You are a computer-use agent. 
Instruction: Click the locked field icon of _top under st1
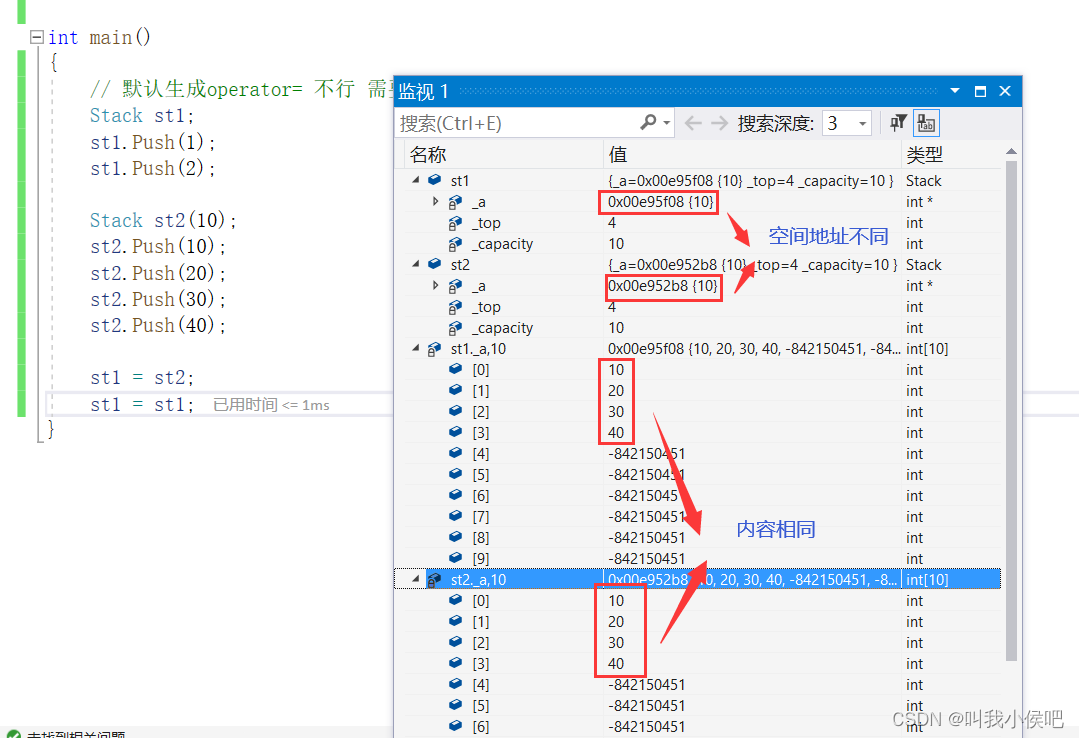(456, 223)
